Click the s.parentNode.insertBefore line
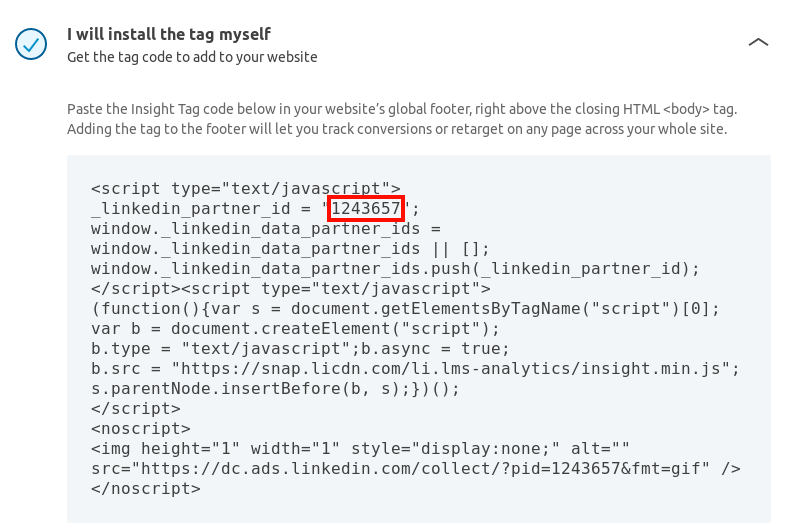This screenshot has width=794, height=532. pyautogui.click(x=275, y=389)
